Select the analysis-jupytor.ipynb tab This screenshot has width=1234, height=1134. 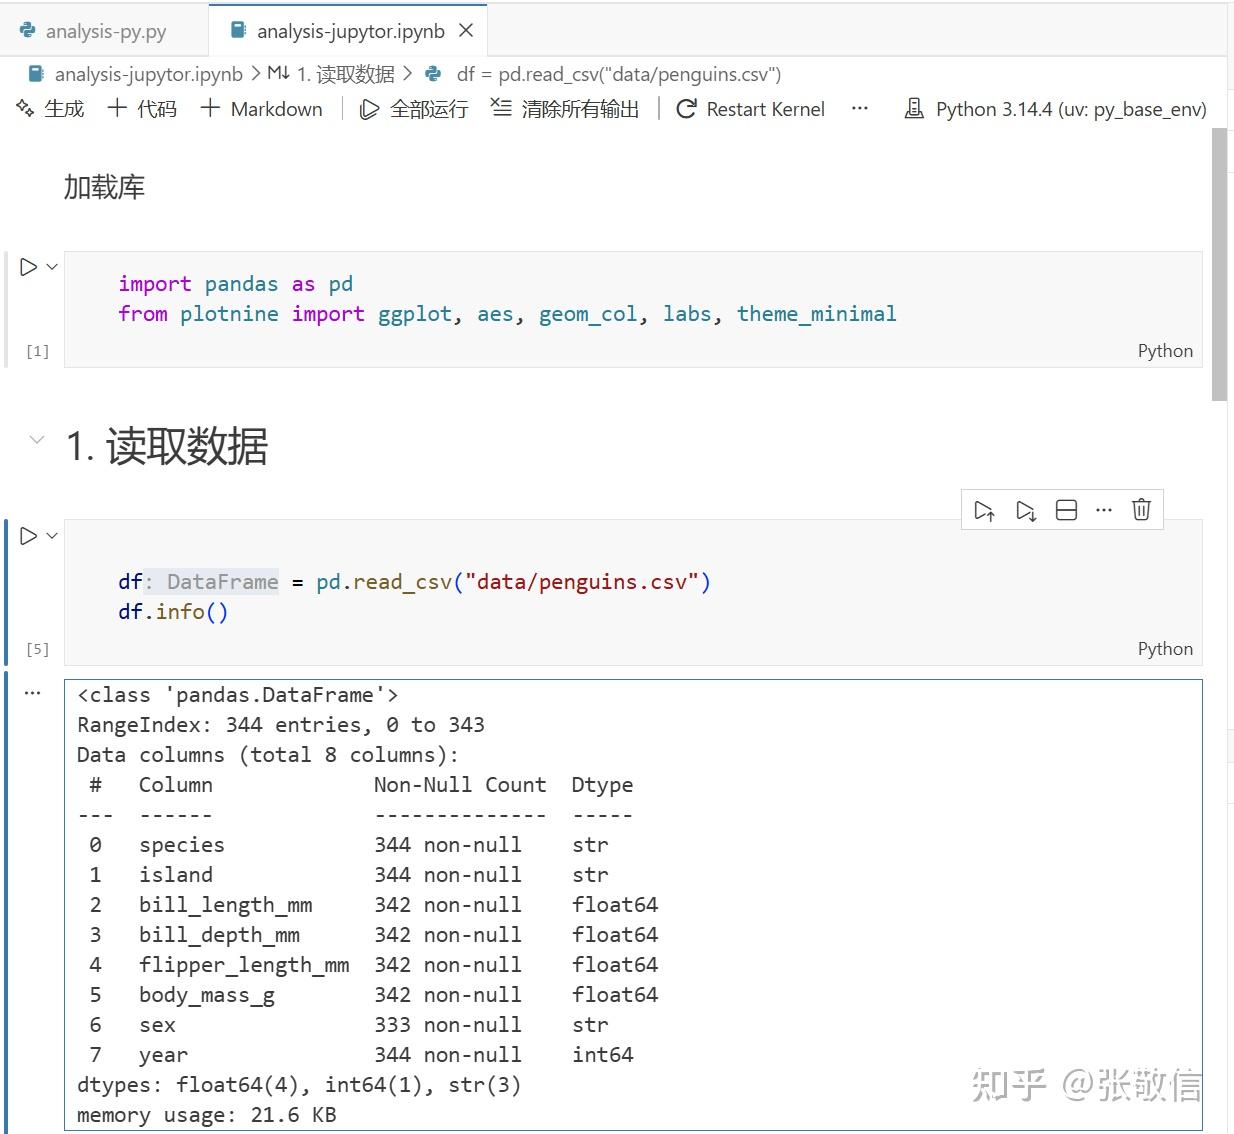click(350, 31)
